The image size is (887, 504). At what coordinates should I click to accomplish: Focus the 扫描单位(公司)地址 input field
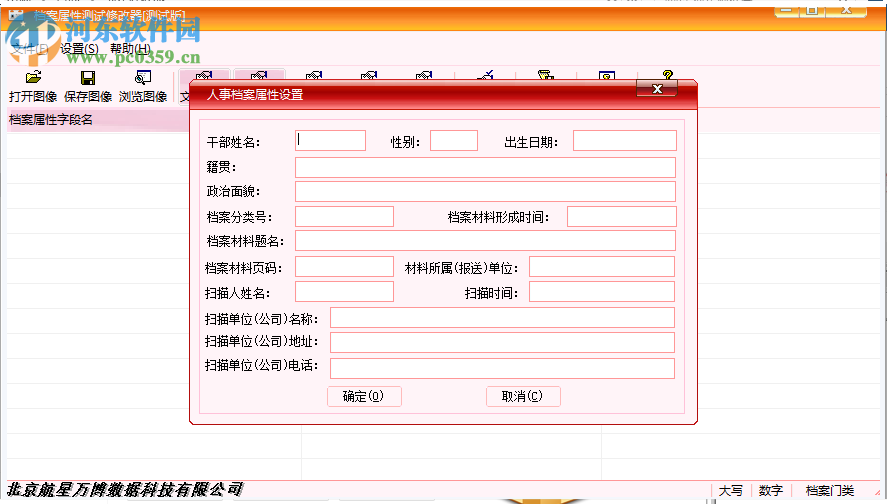click(x=502, y=342)
